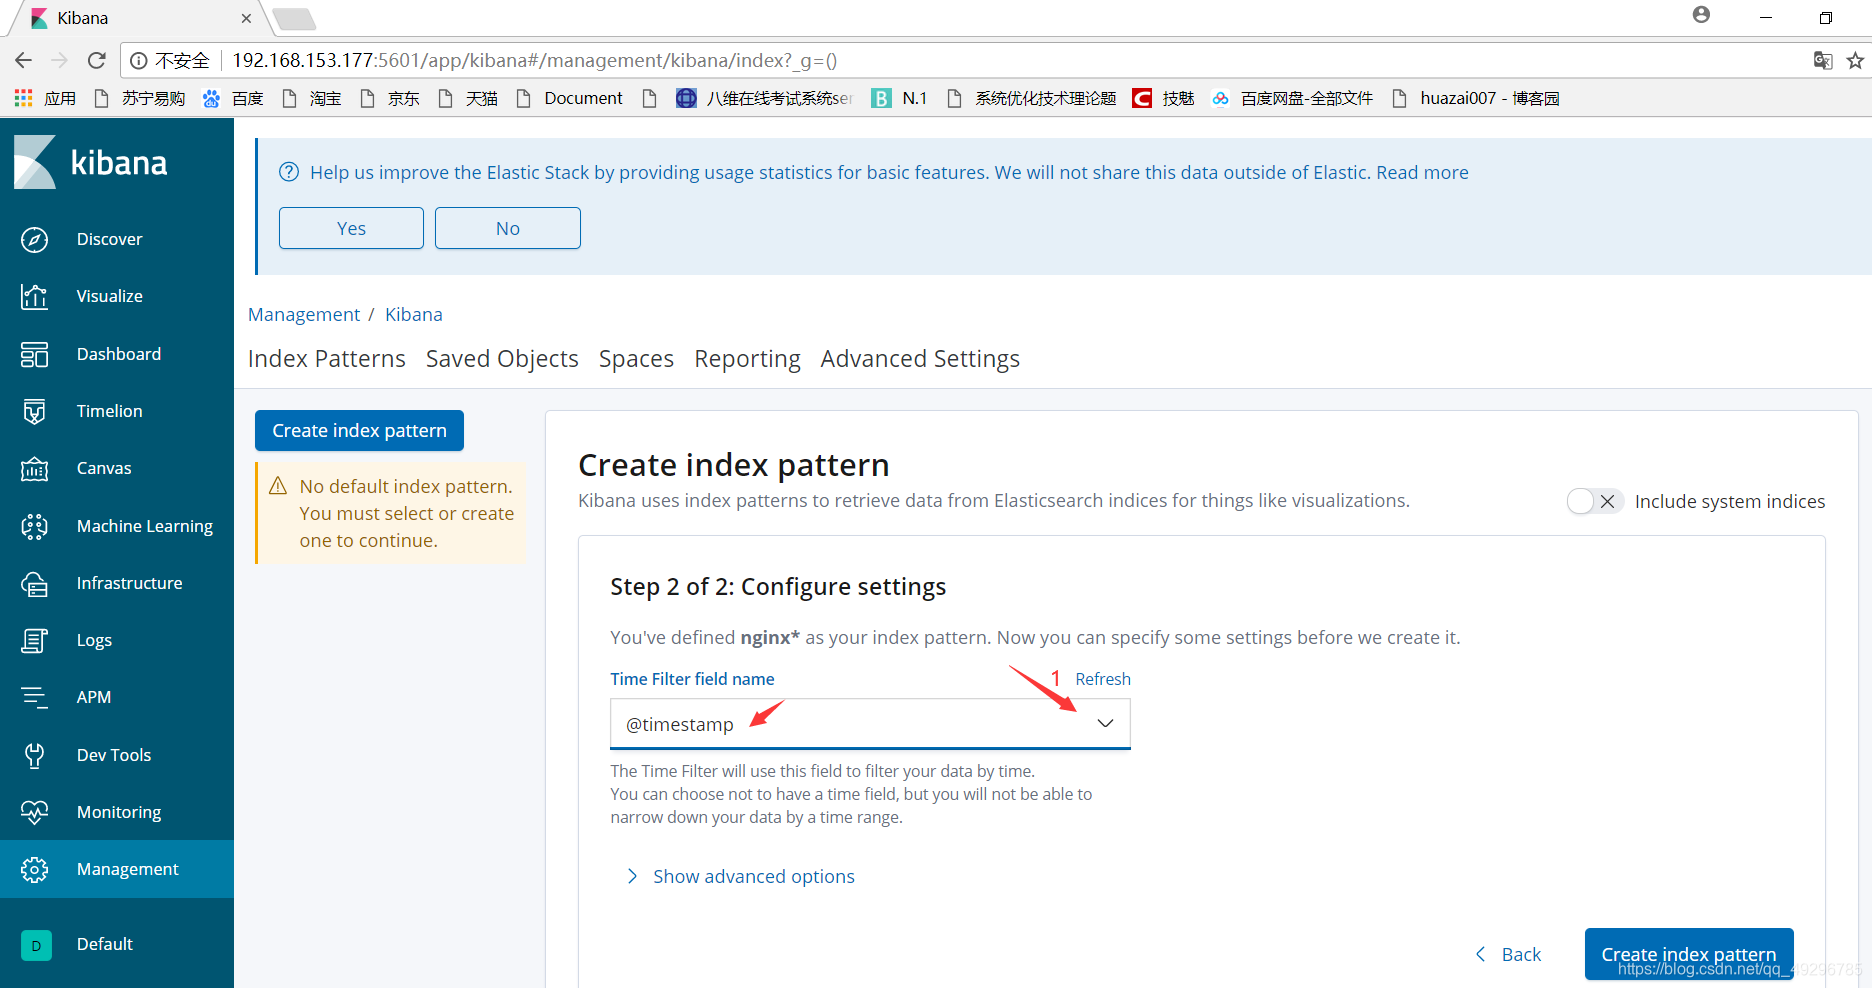Image resolution: width=1872 pixels, height=988 pixels.
Task: Click Yes to share usage statistics
Action: click(351, 228)
